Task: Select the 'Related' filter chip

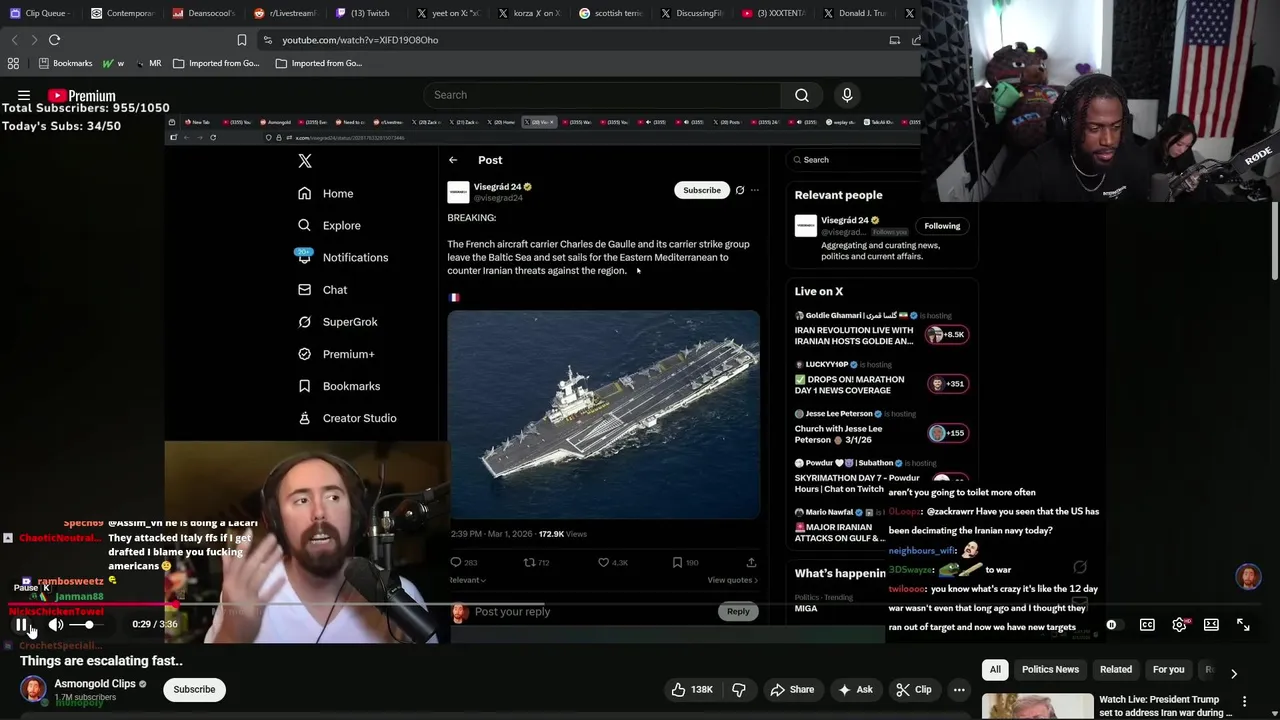Action: 1116,670
